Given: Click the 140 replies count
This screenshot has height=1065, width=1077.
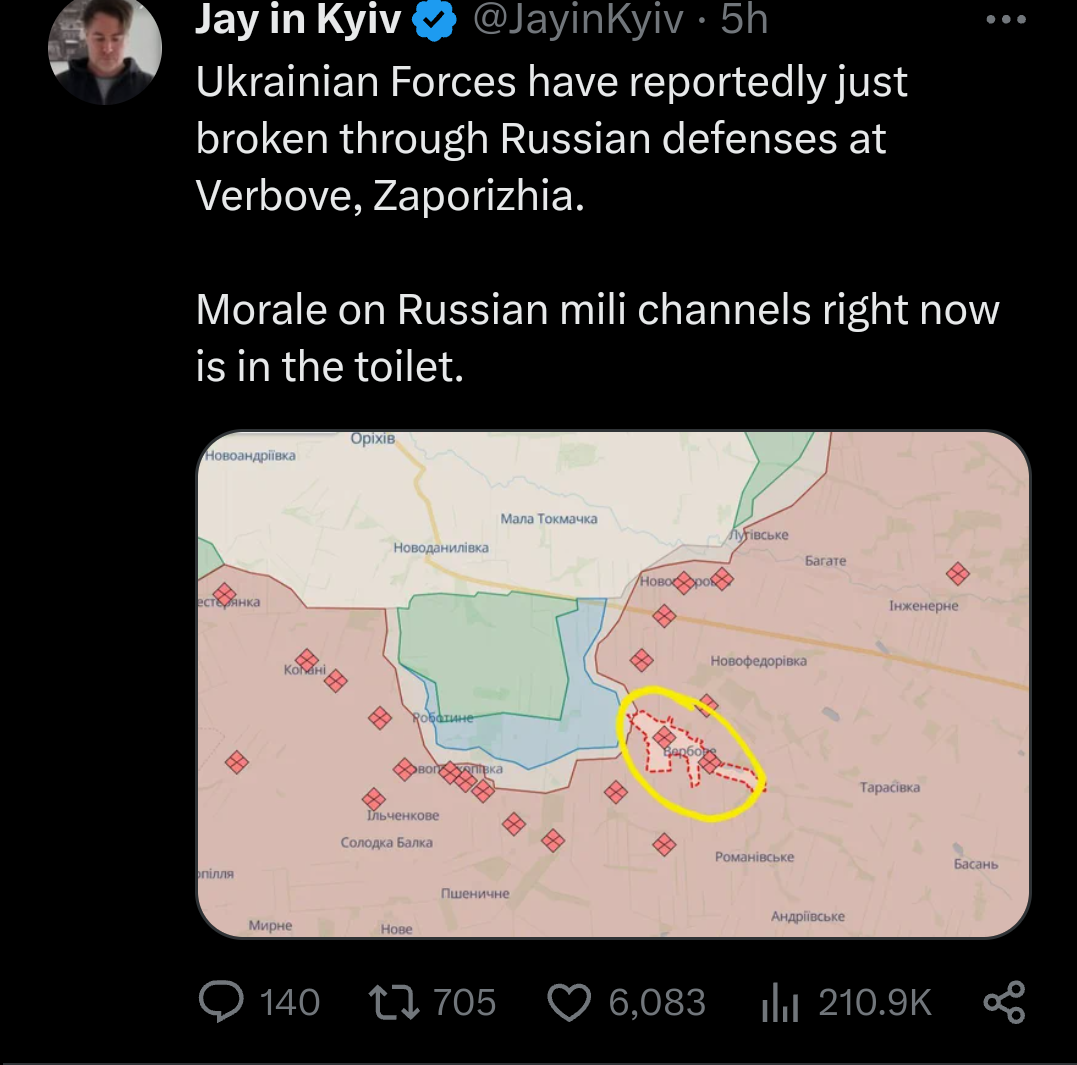Looking at the screenshot, I should pos(289,1002).
